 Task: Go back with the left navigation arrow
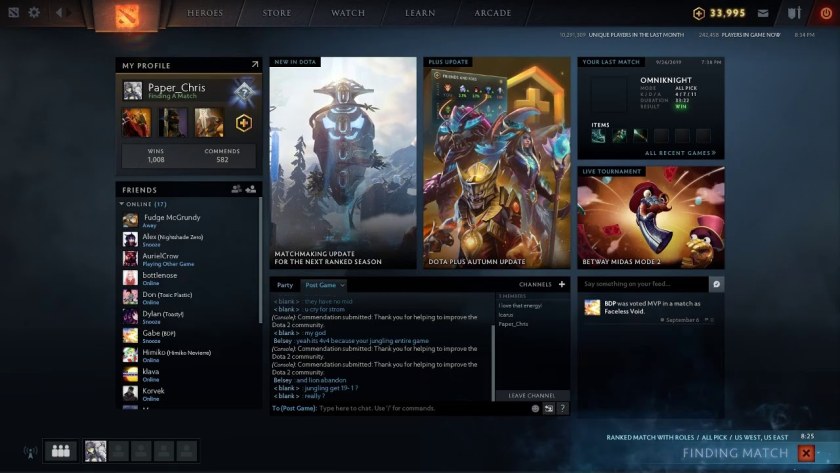tap(58, 12)
